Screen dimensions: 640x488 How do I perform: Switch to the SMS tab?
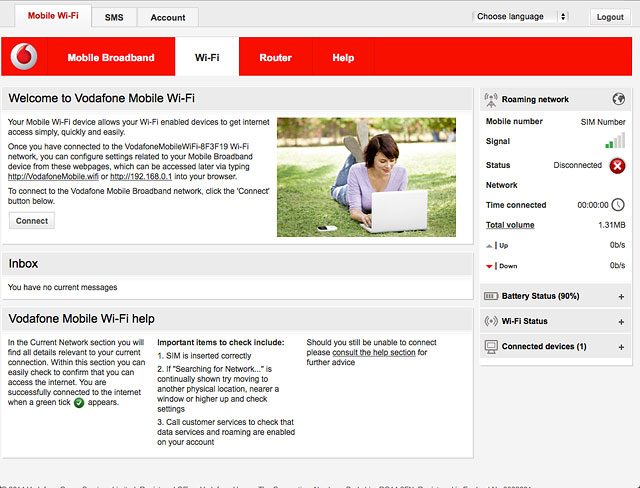pos(113,18)
